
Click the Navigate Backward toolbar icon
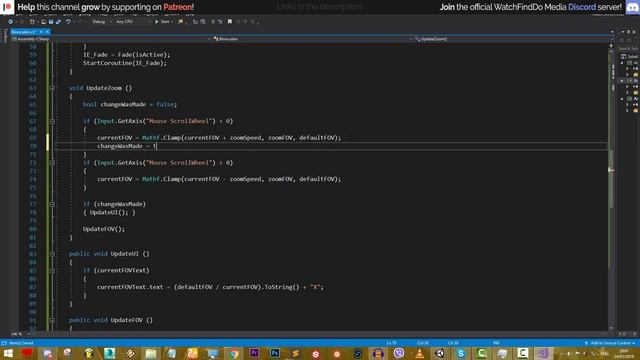click(11, 22)
